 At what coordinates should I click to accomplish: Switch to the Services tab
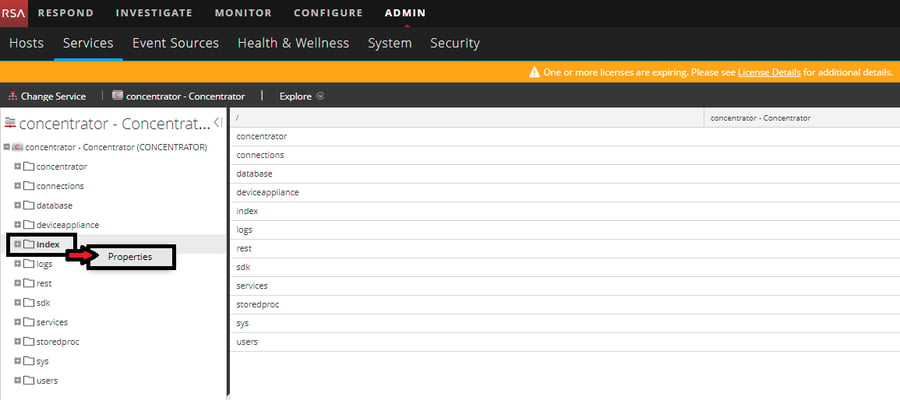[x=88, y=43]
